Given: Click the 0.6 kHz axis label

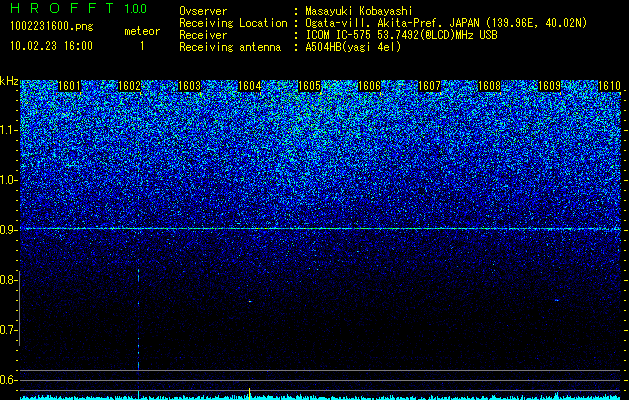Looking at the screenshot, I should coord(7,380).
